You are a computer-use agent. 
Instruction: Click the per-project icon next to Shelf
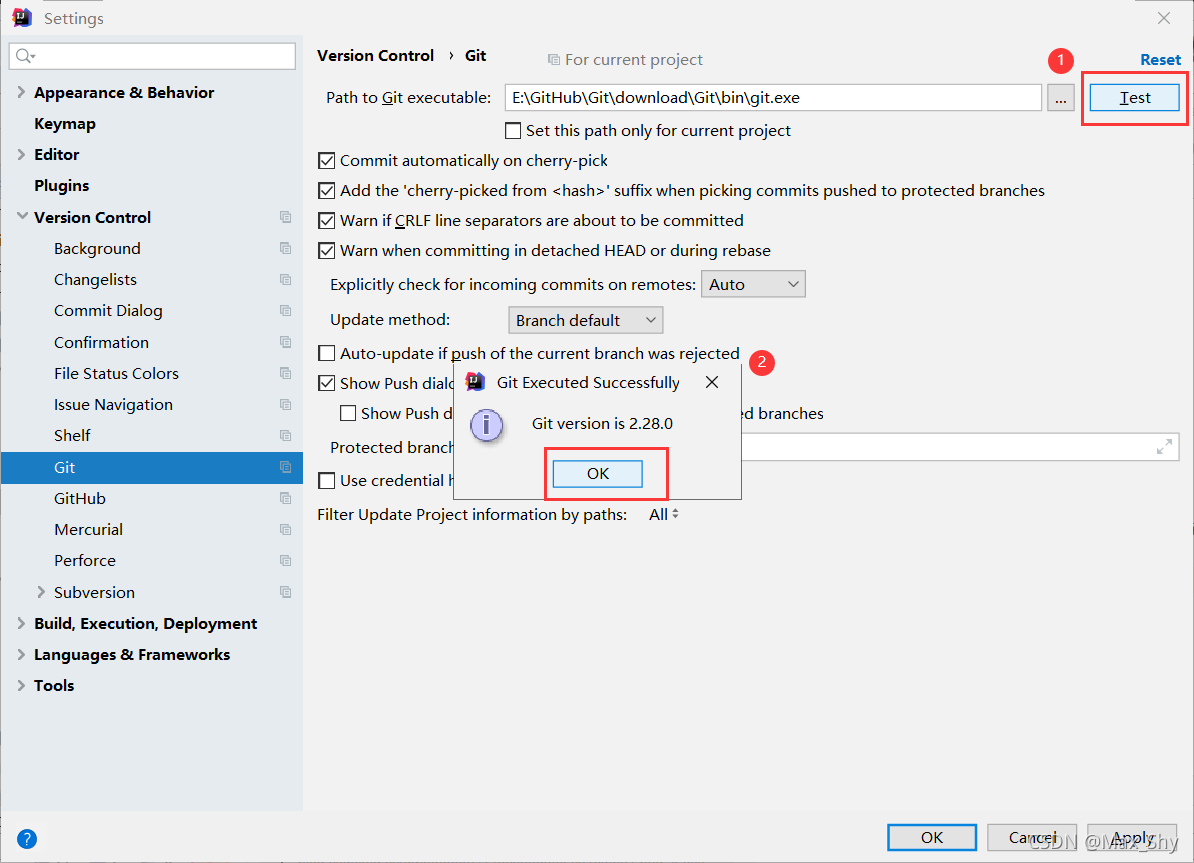(286, 436)
